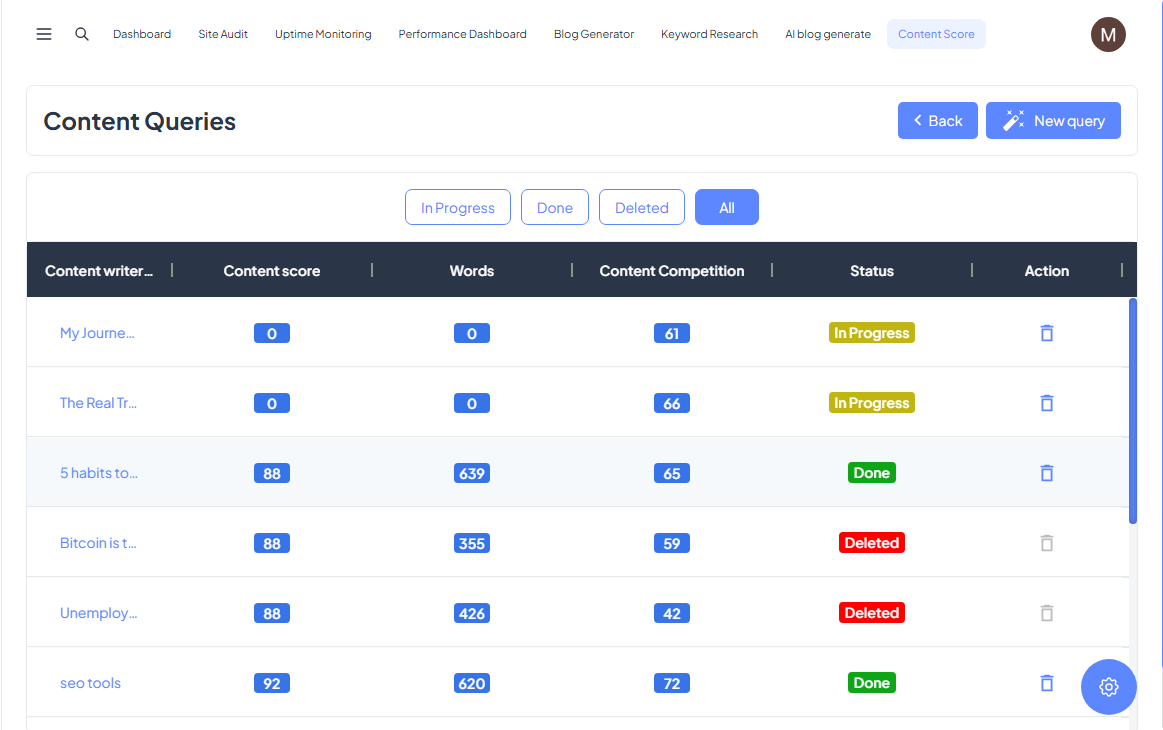Delete the 'My Journe...' query row

tap(1046, 333)
